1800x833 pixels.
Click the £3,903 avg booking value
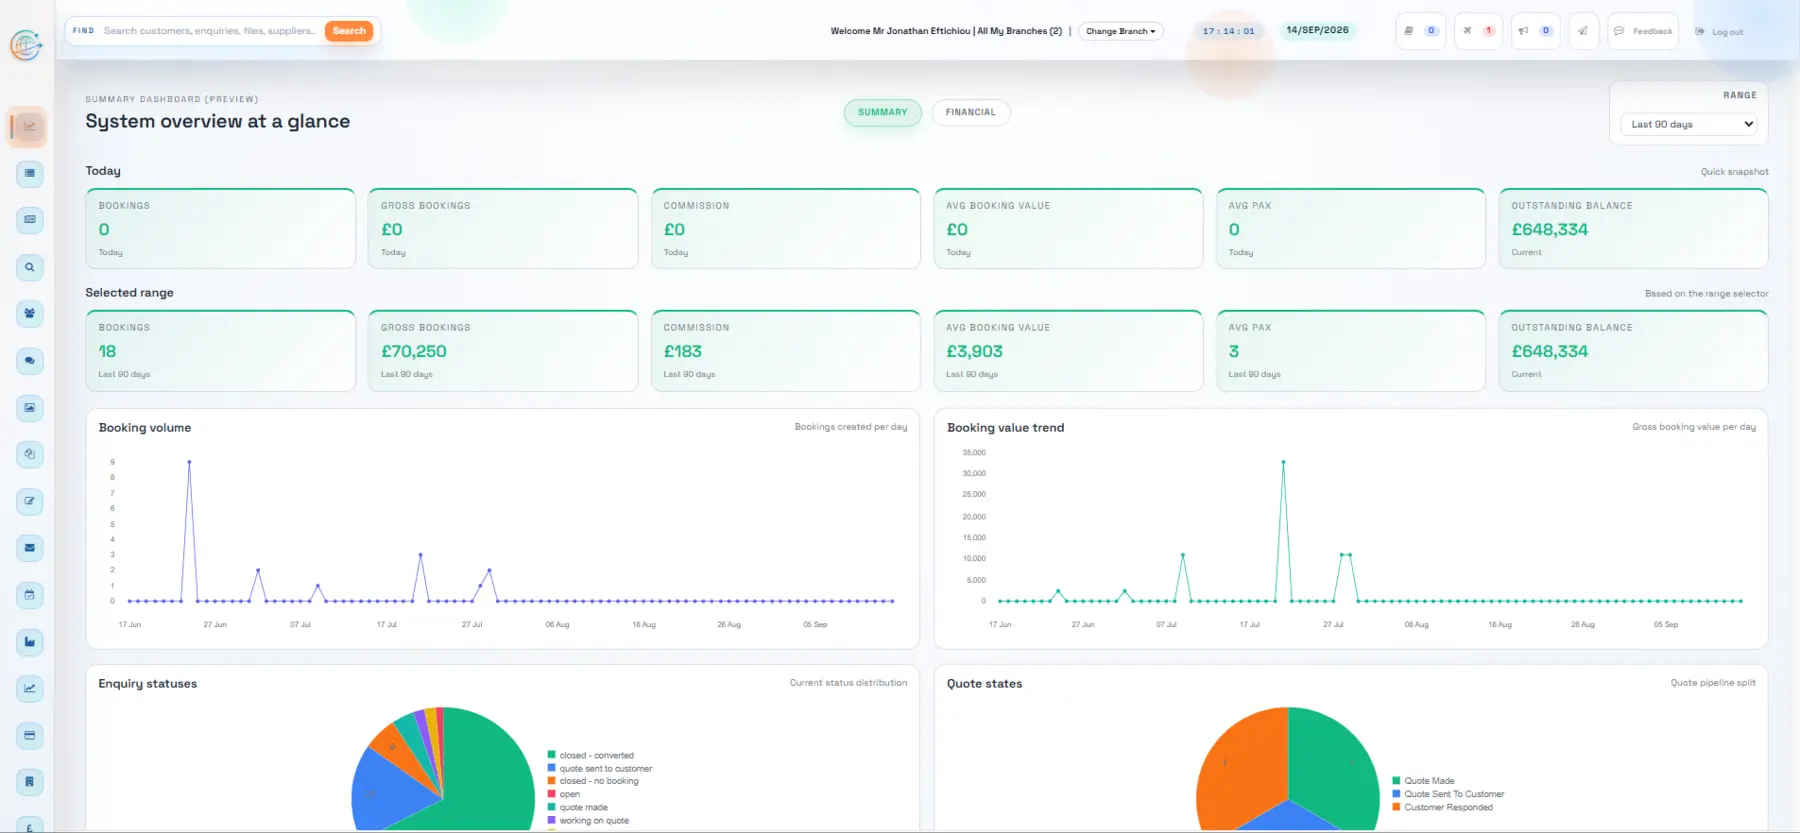click(x=975, y=351)
